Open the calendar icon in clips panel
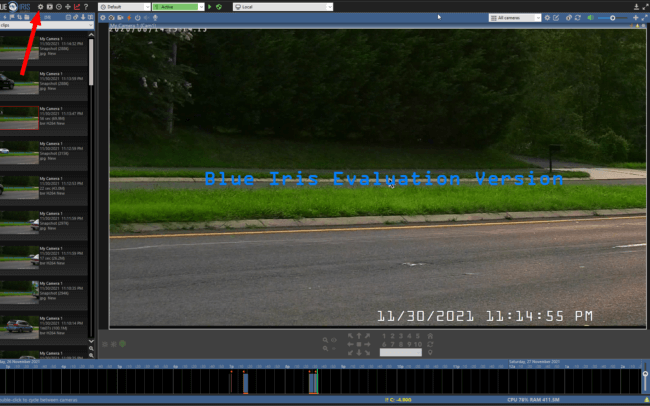The image size is (650, 406). [68, 17]
